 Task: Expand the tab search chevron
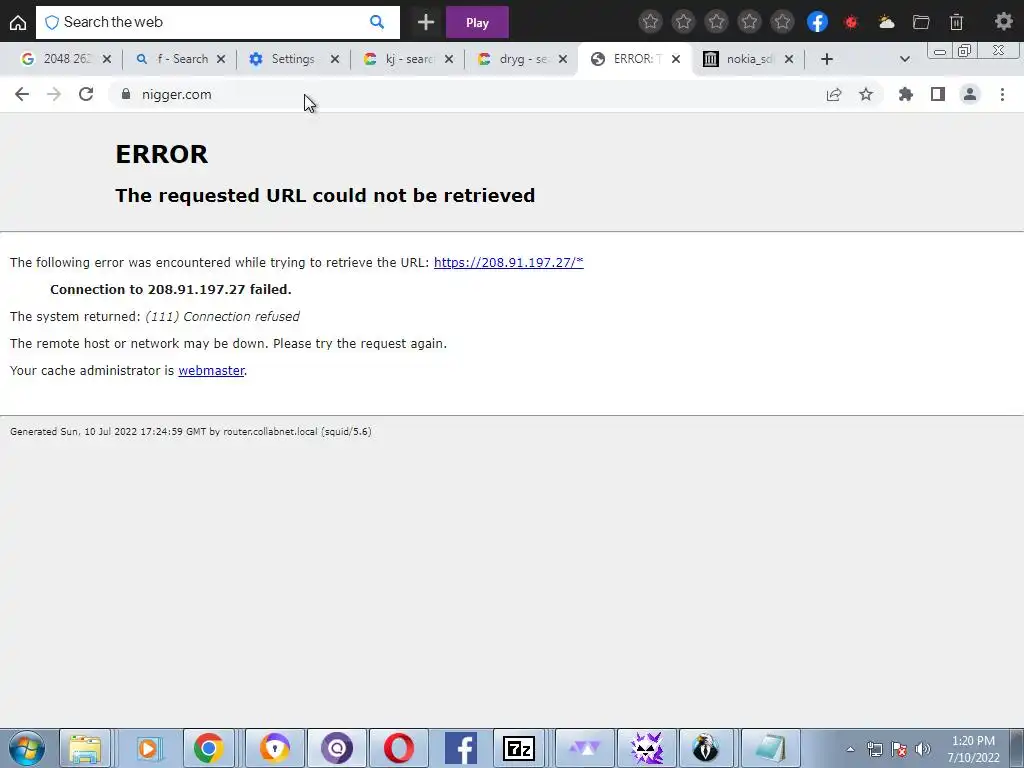904,59
